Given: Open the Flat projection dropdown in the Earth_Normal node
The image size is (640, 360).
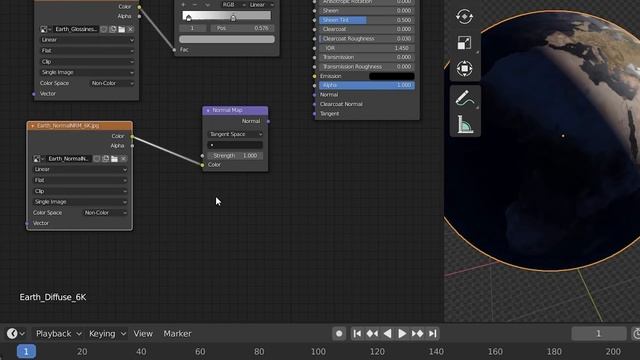Looking at the screenshot, I should (80, 180).
